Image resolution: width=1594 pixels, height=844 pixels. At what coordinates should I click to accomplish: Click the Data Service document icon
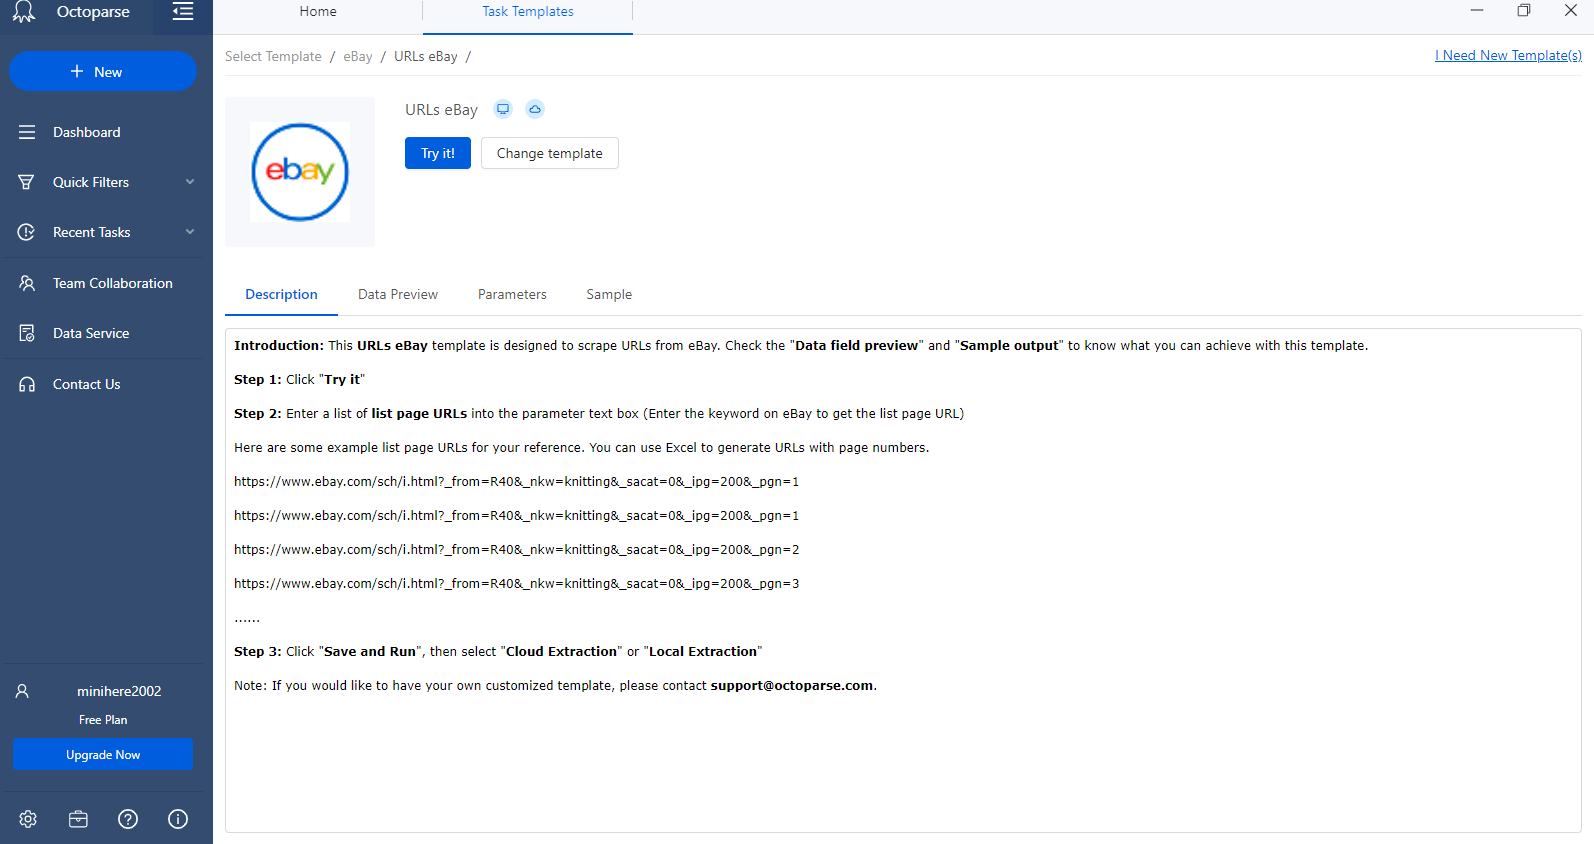pos(27,333)
